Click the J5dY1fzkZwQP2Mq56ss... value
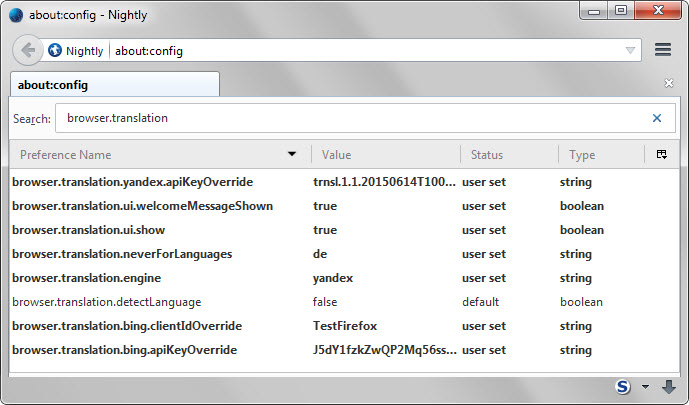The height and width of the screenshot is (405, 689). click(384, 350)
